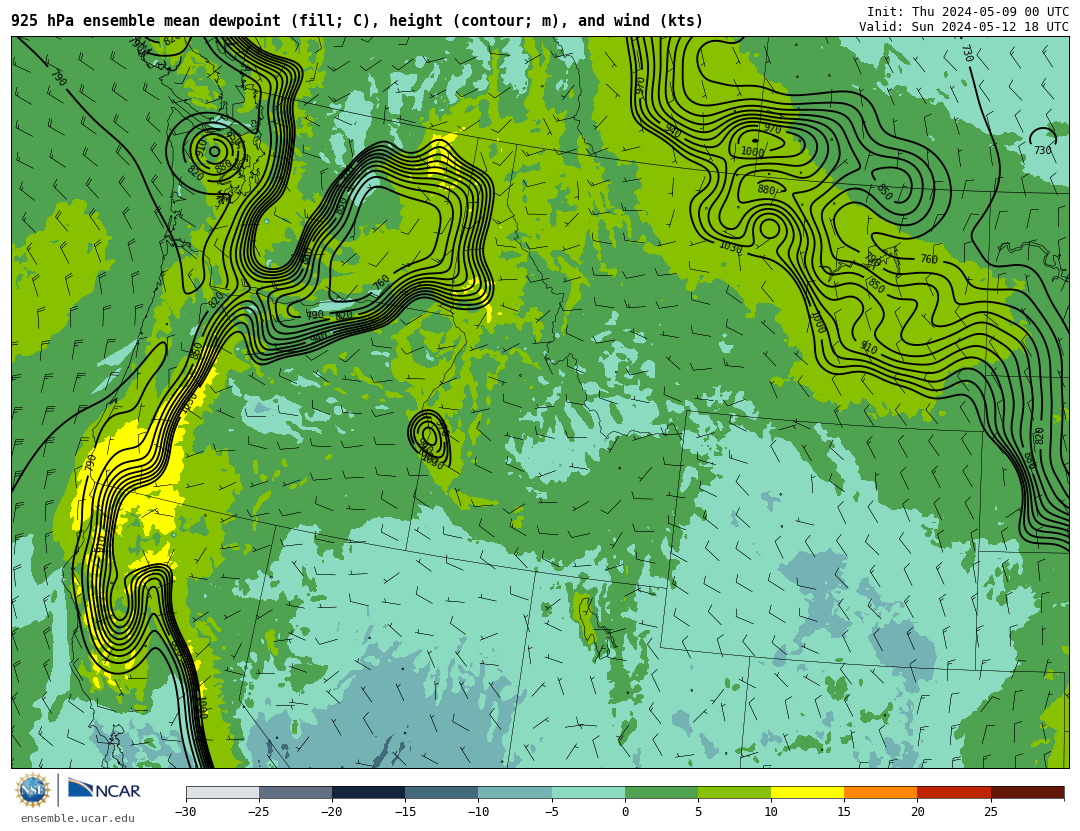Click the 25 colorbar tick label

tap(990, 812)
